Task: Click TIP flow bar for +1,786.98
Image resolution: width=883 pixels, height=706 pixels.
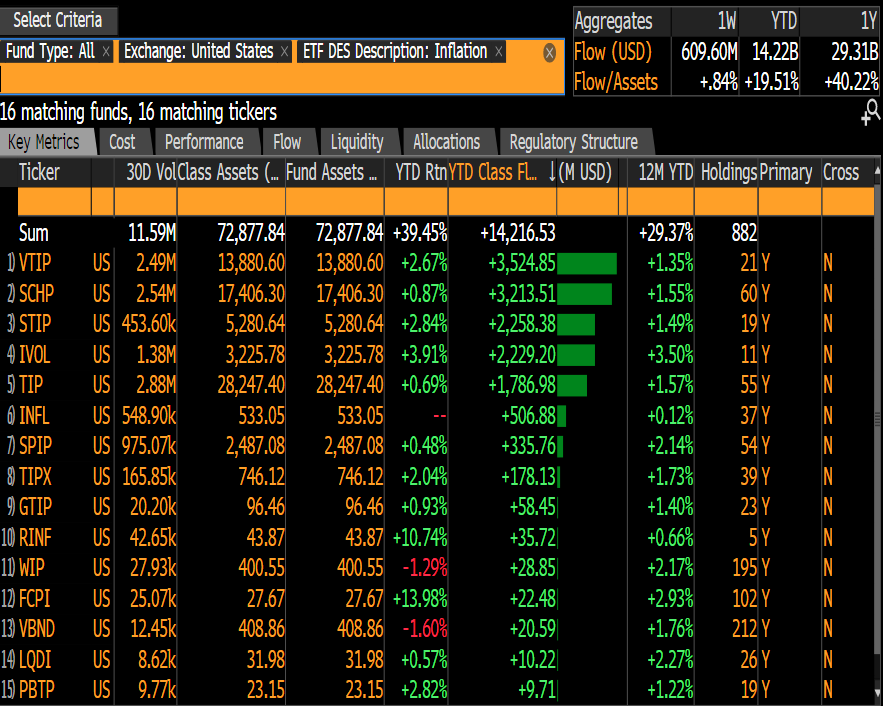Action: [572, 386]
